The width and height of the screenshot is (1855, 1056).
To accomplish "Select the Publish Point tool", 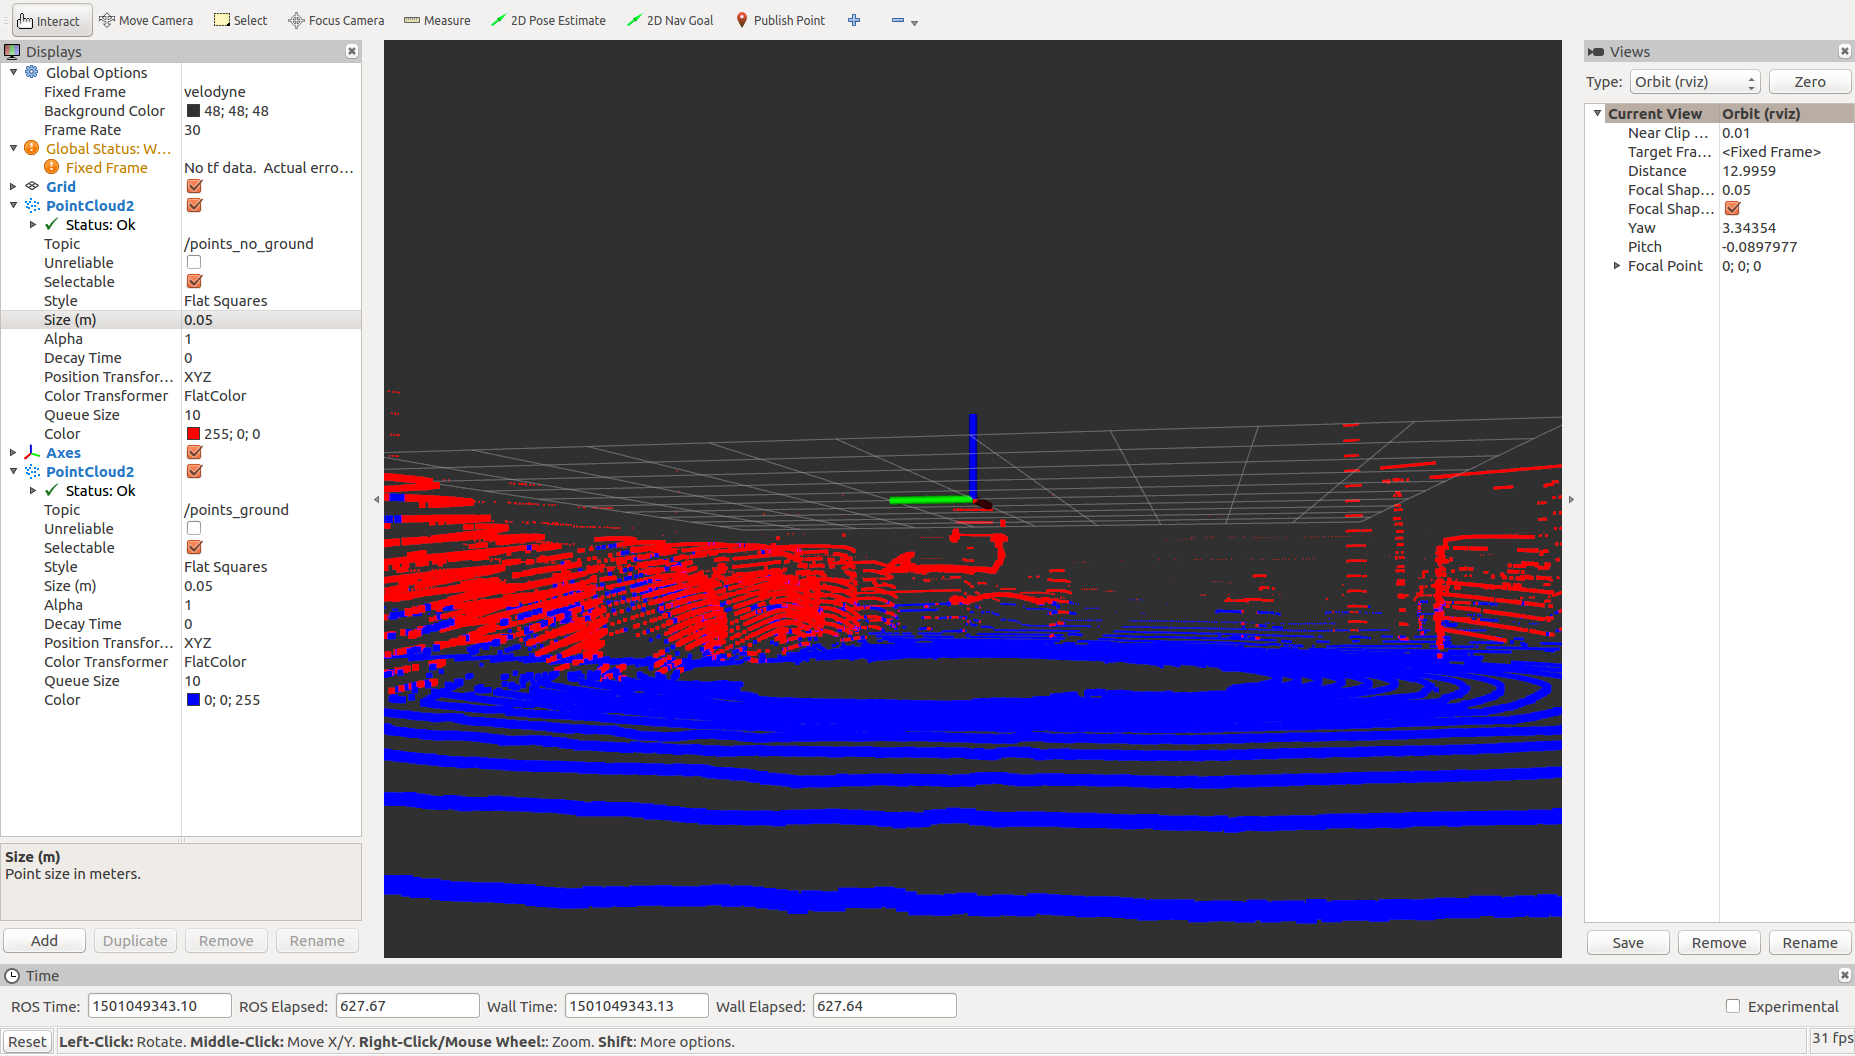I will tap(780, 20).
